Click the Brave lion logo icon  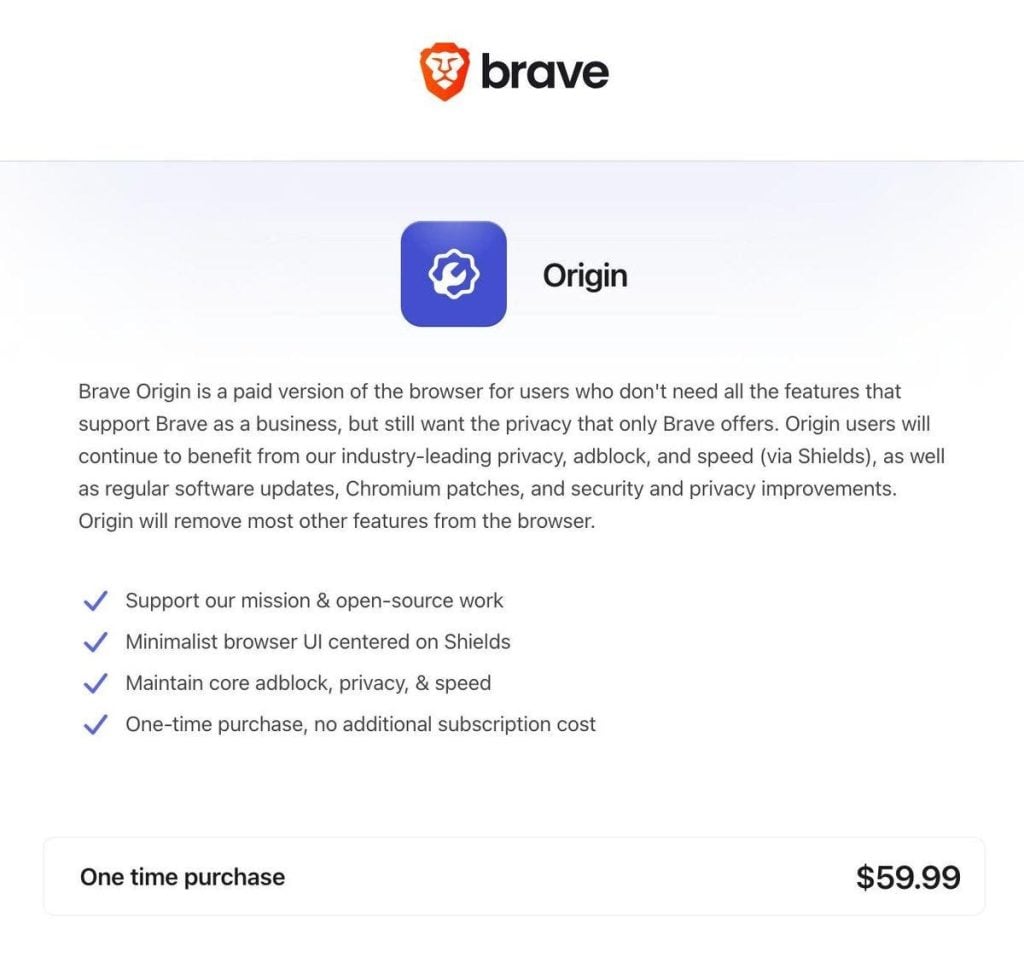tap(442, 72)
